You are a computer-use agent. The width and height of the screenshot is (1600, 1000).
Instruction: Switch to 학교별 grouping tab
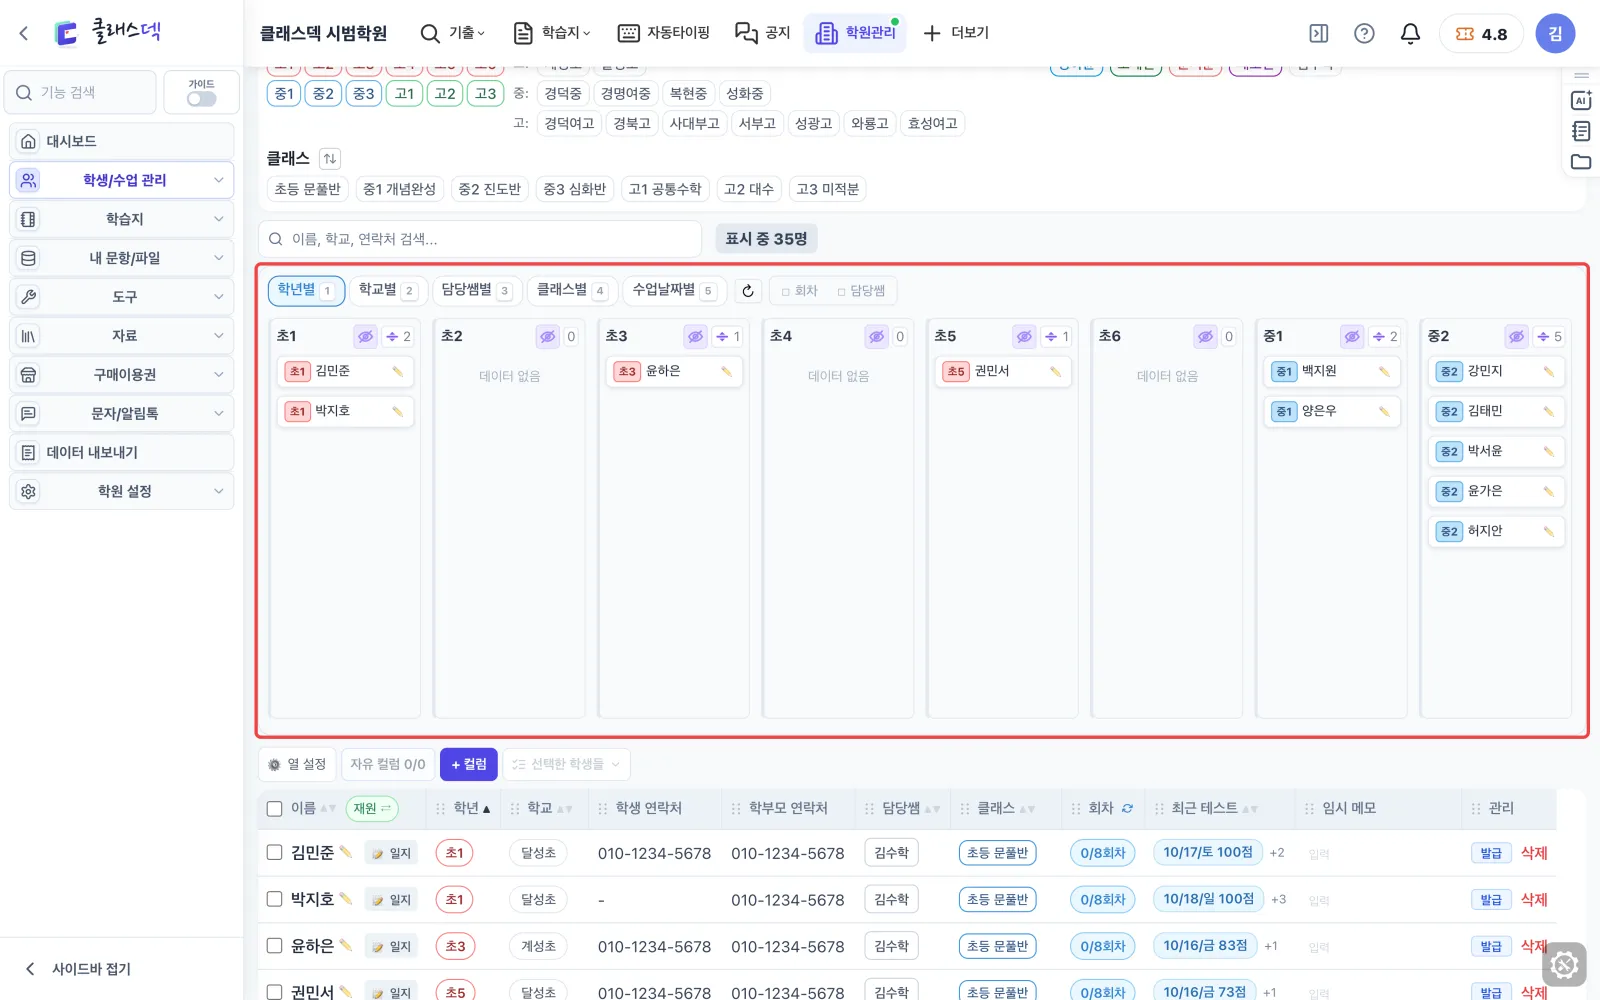click(x=388, y=290)
